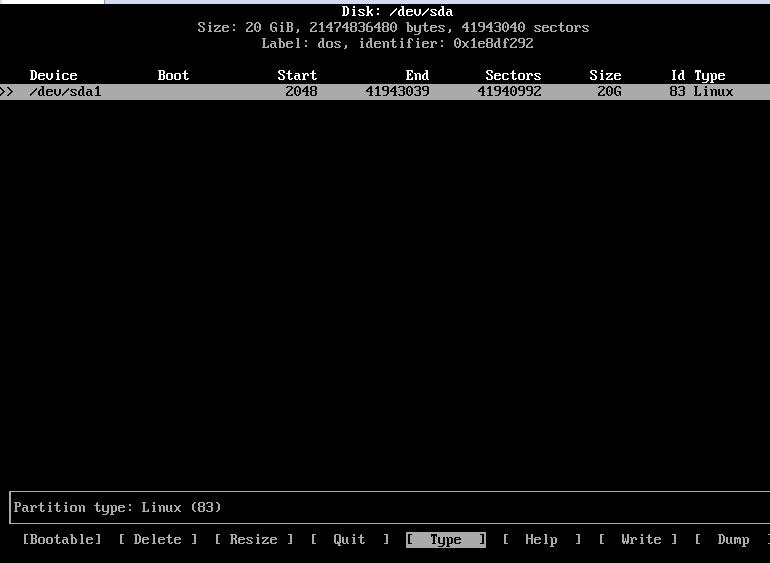Click the End column header
Viewport: 770px width, 563px height.
(x=417, y=75)
